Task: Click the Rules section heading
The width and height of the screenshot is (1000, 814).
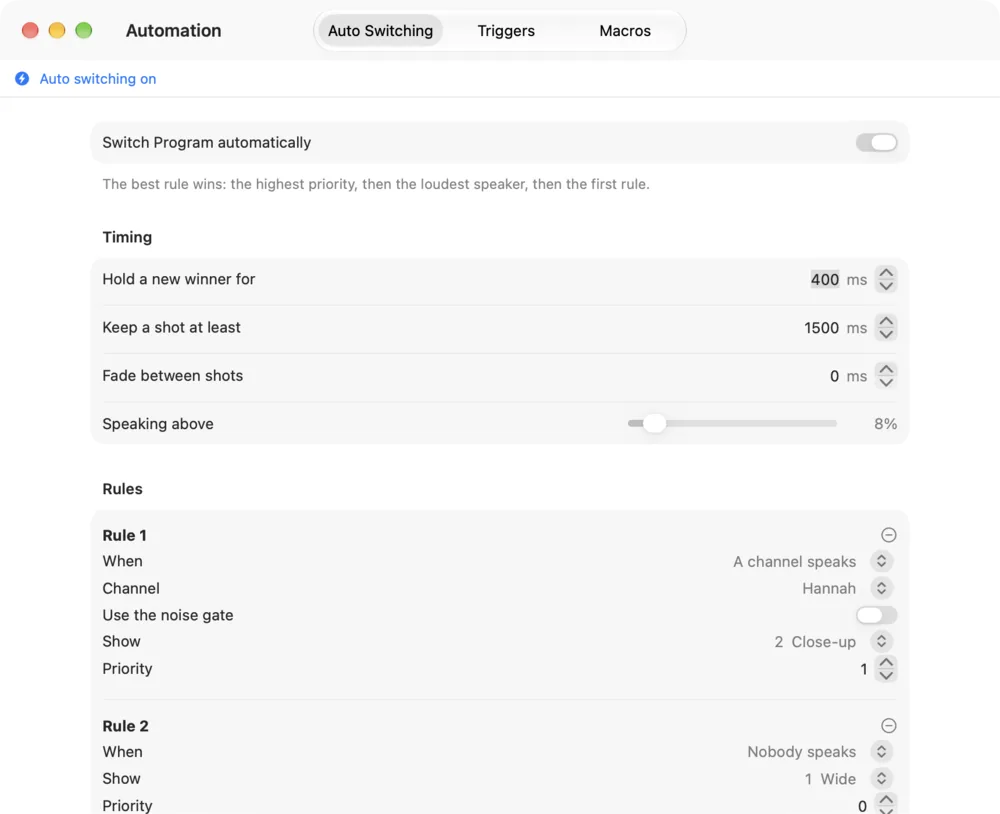Action: [122, 489]
